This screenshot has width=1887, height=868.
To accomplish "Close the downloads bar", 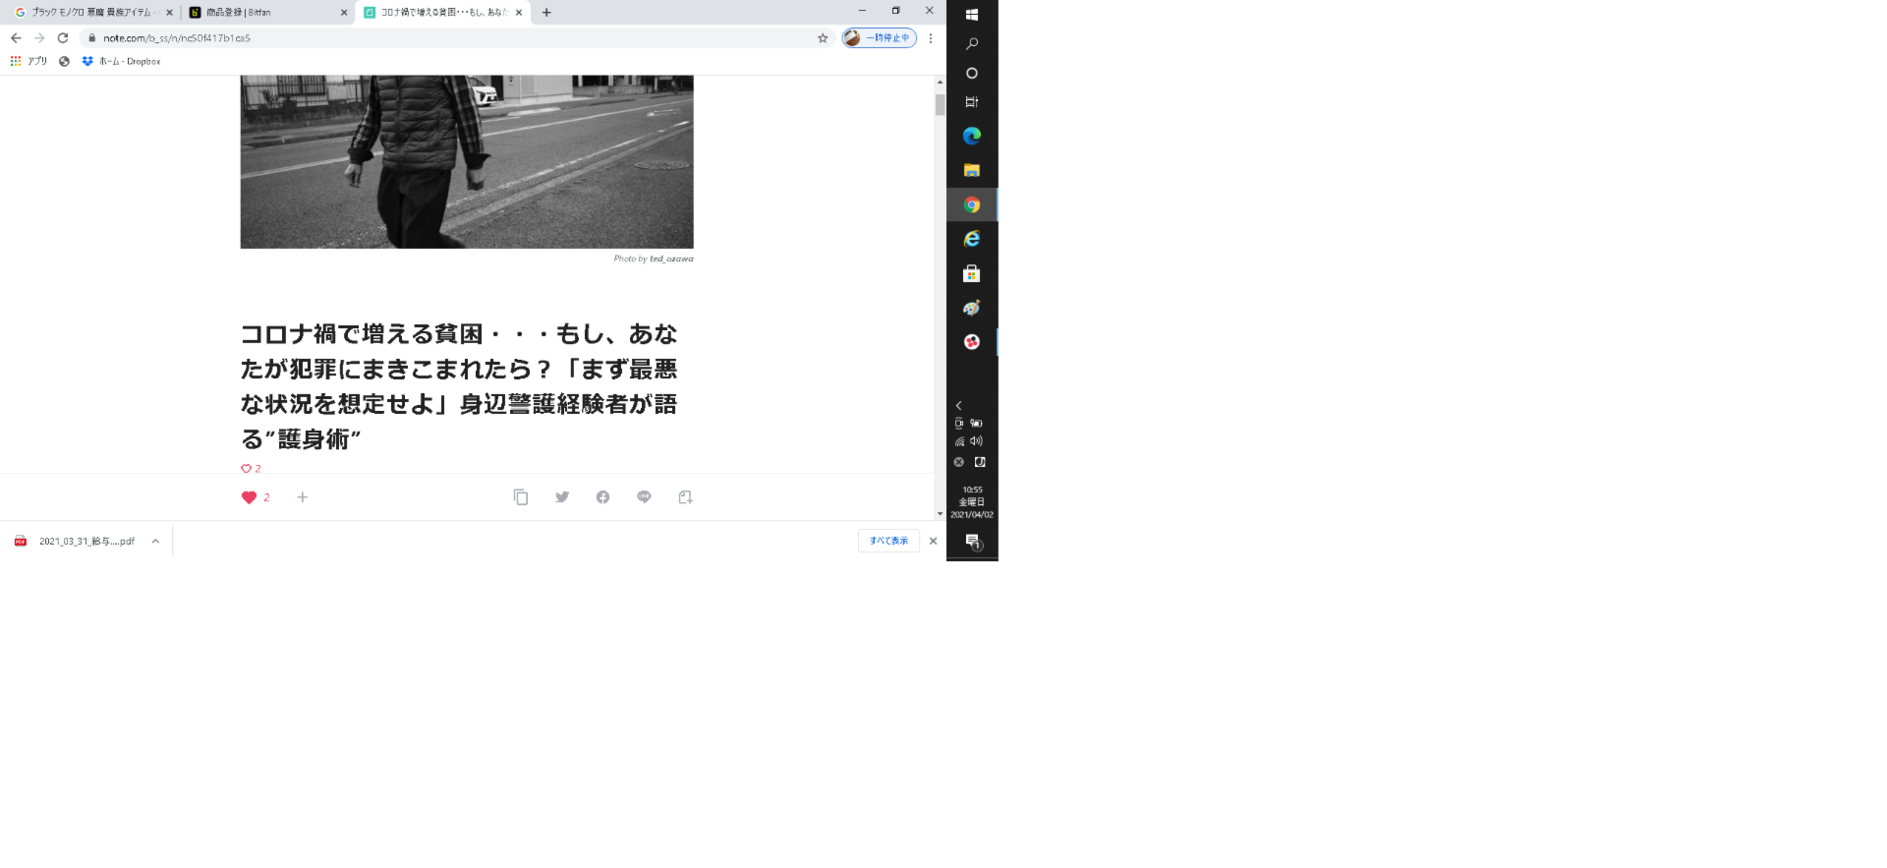I will (x=933, y=541).
